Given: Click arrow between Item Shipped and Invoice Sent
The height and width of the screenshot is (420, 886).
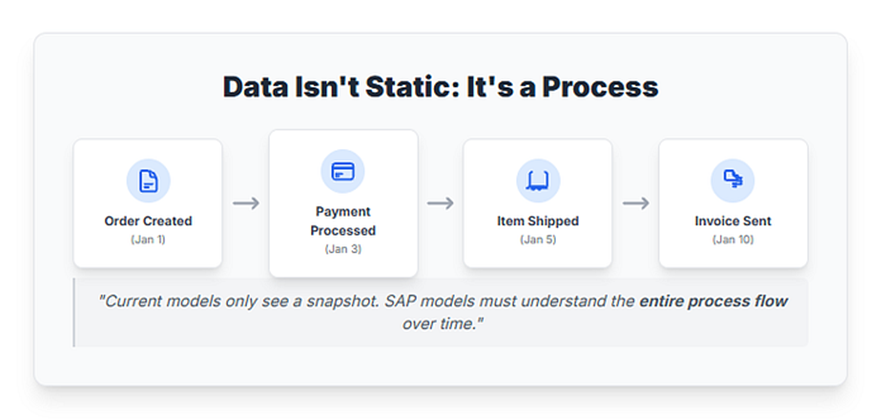Looking at the screenshot, I should click(636, 203).
